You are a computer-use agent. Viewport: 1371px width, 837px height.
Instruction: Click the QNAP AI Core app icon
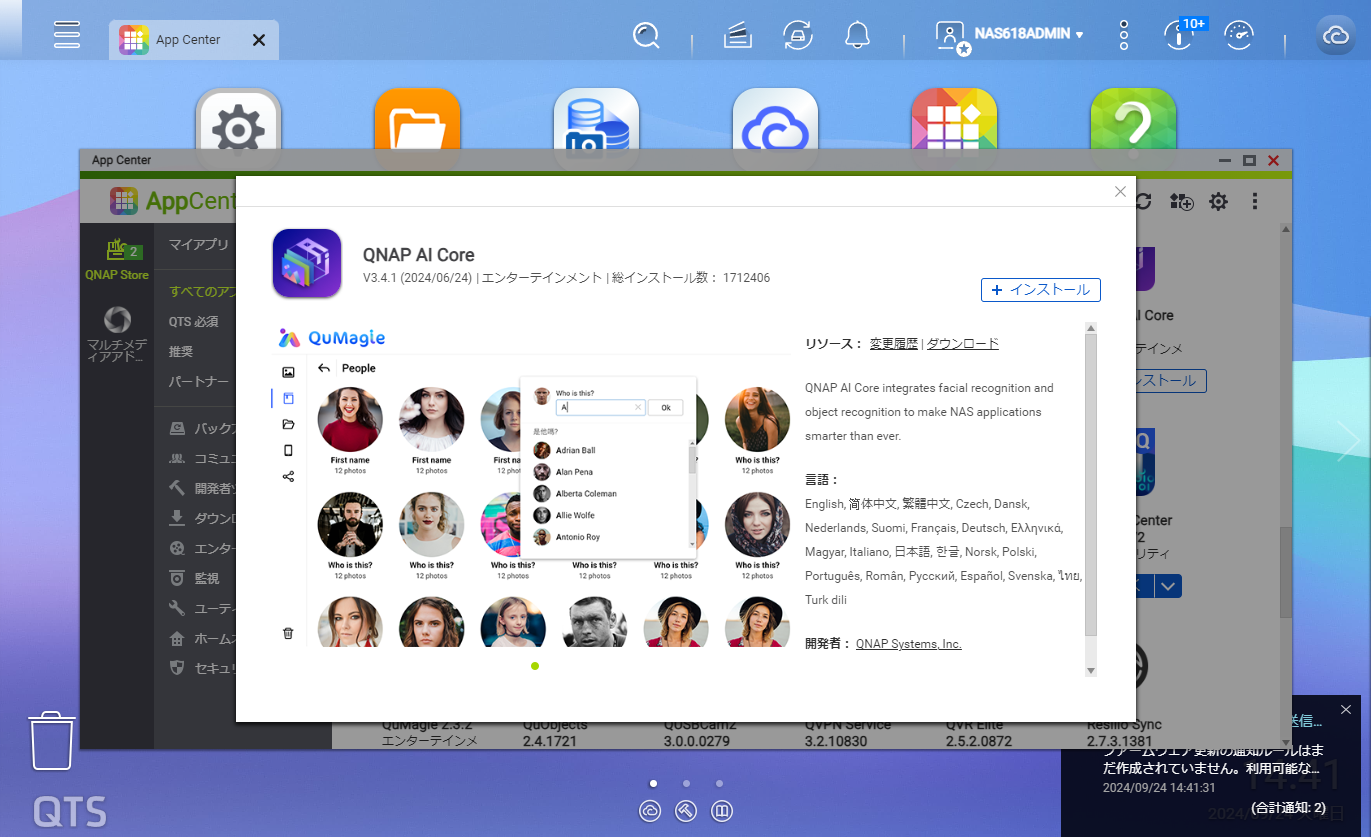coord(307,263)
